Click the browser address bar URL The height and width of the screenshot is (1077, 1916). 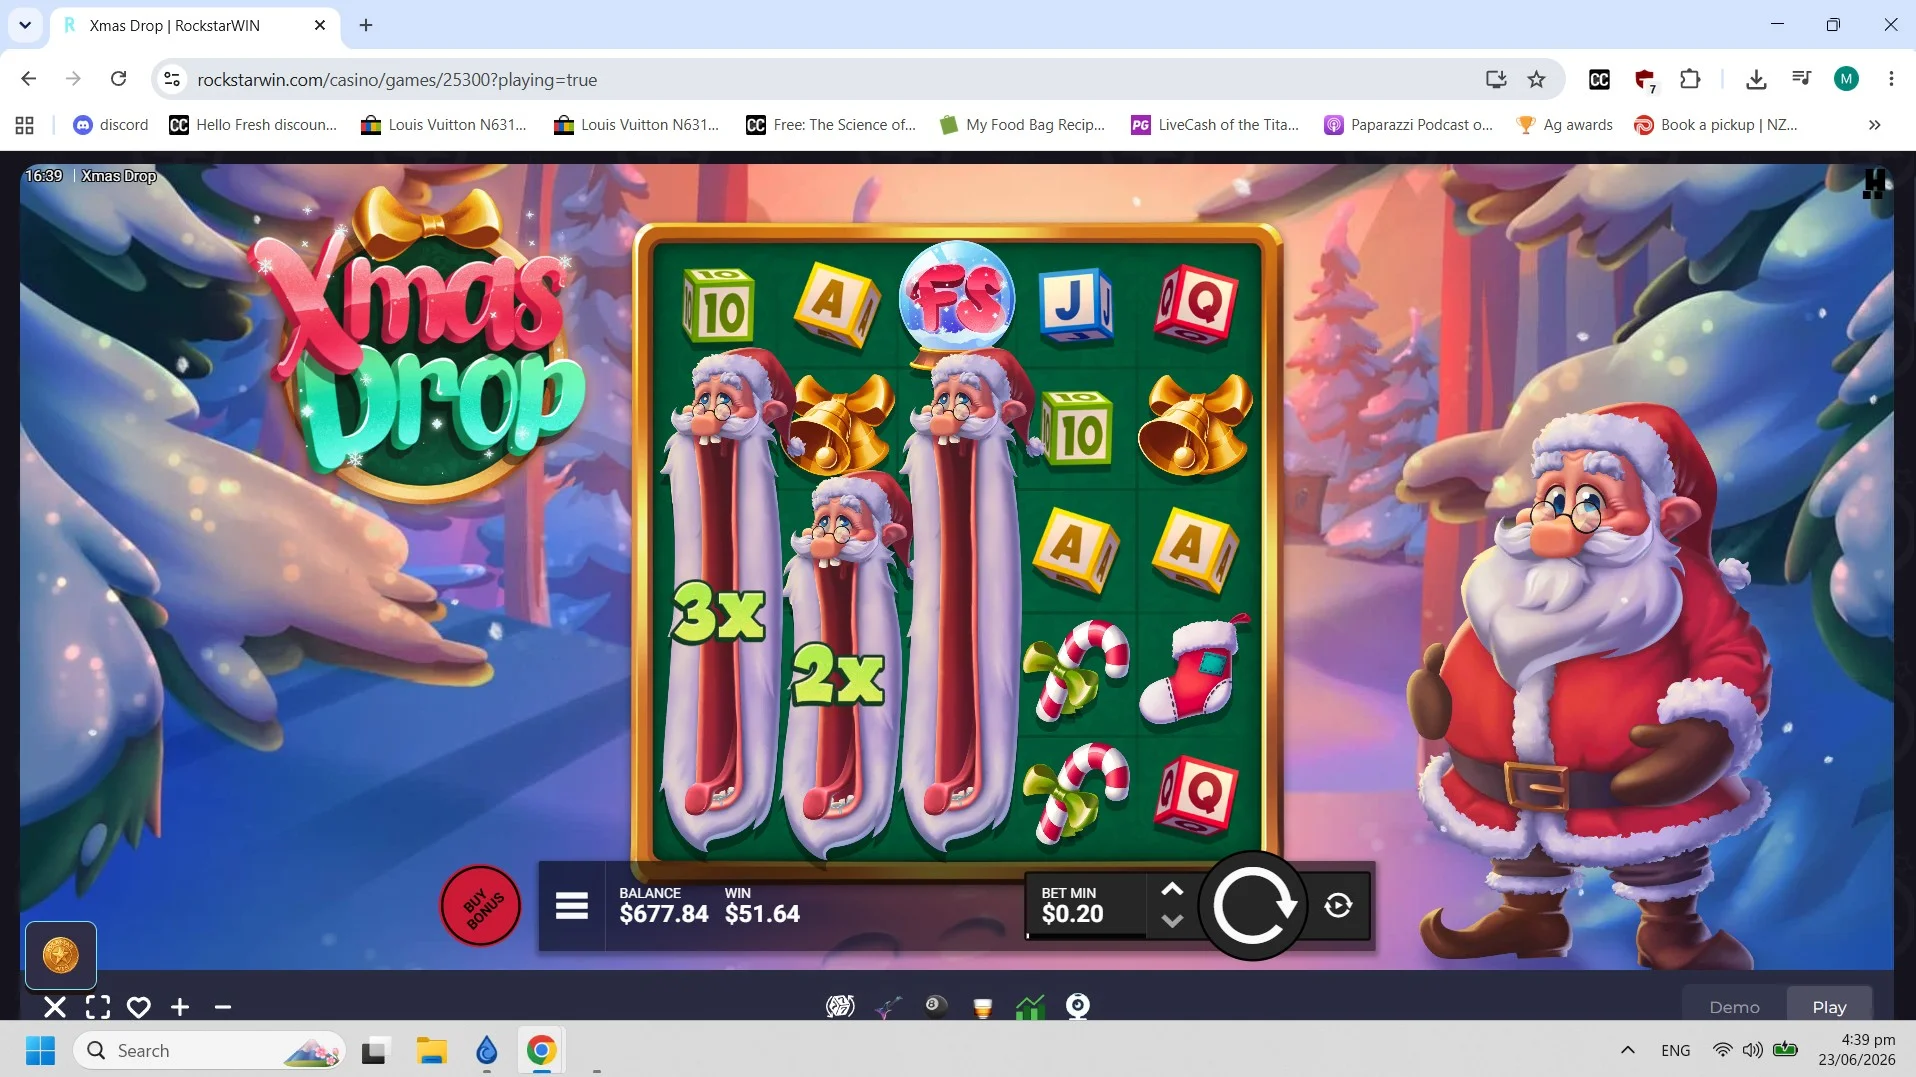tap(397, 79)
